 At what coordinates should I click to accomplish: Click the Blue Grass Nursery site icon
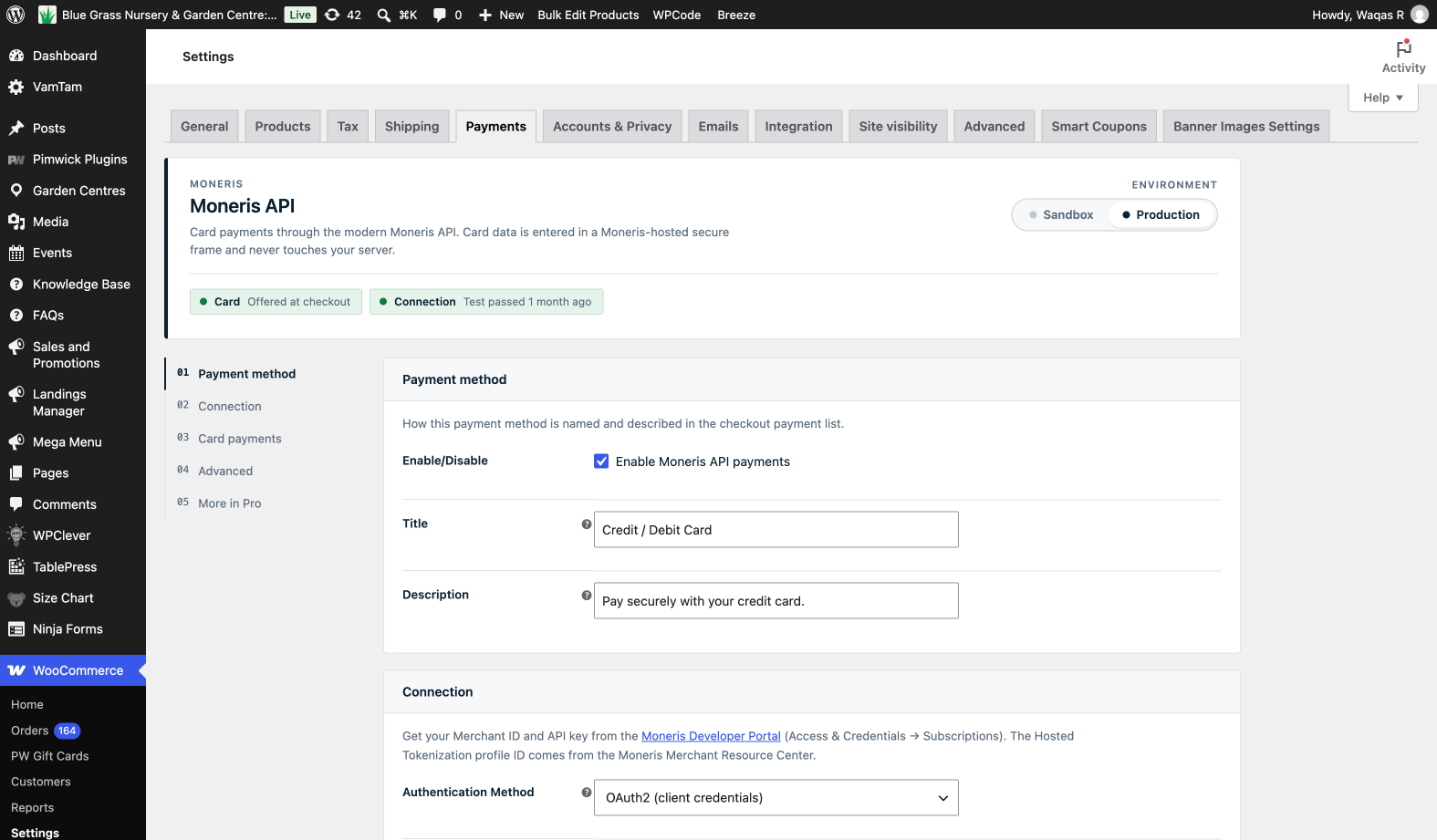point(47,15)
